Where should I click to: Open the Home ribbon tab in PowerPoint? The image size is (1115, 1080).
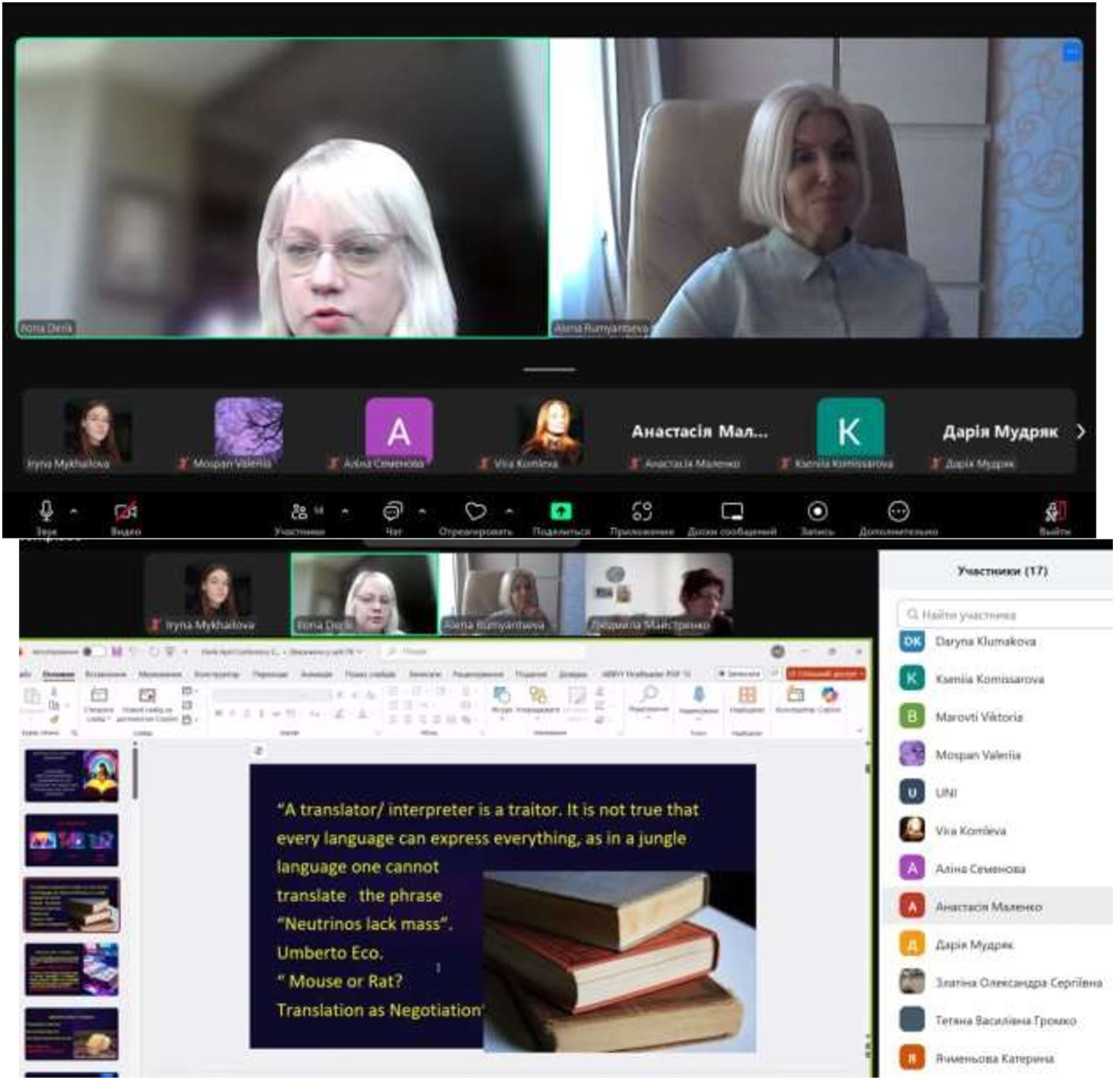click(x=58, y=673)
